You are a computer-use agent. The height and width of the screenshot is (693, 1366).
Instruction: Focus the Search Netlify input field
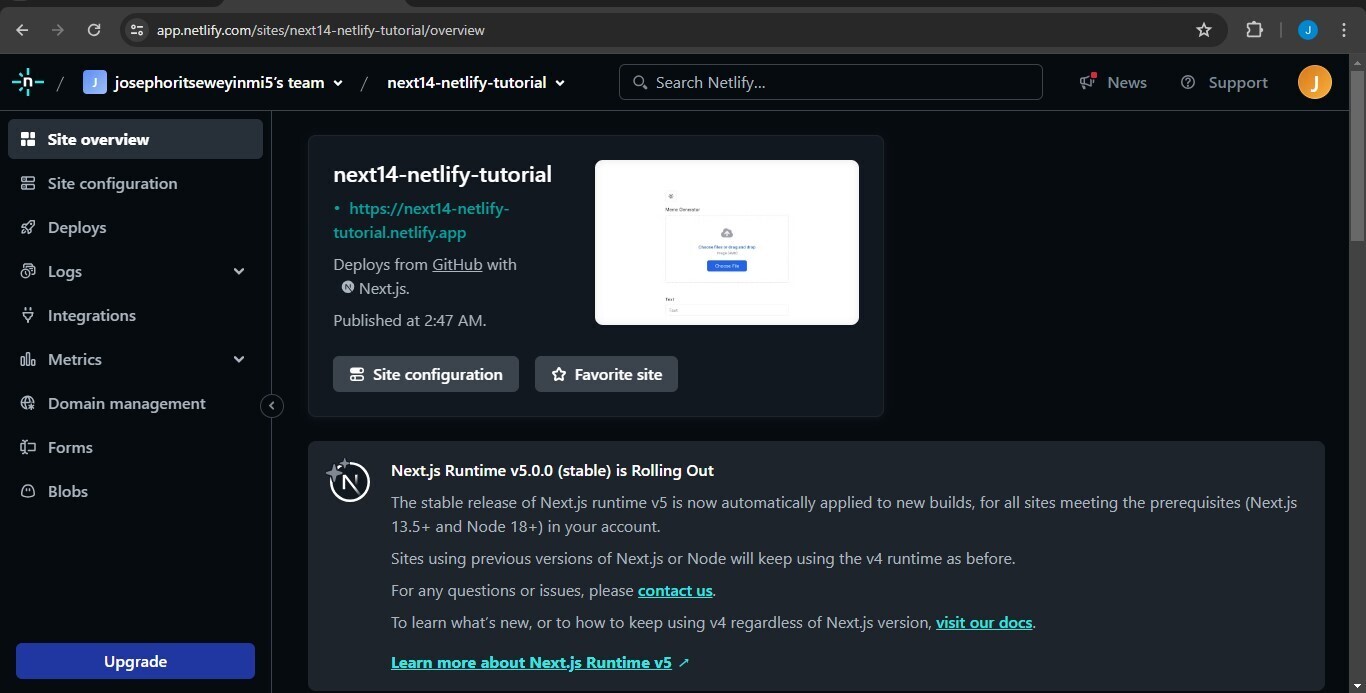tap(831, 82)
